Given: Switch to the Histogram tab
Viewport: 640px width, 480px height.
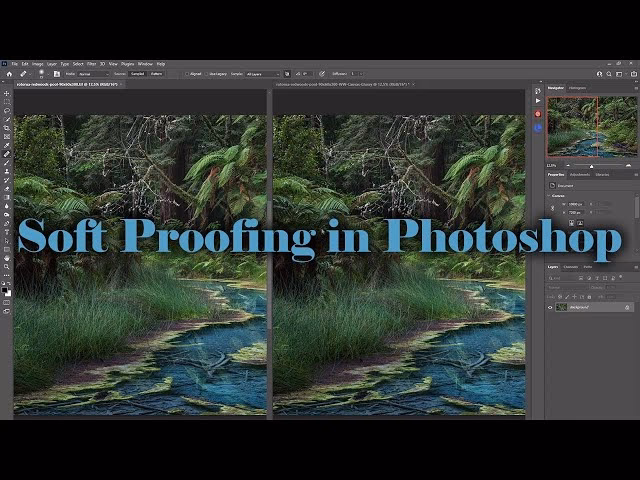Looking at the screenshot, I should [578, 88].
